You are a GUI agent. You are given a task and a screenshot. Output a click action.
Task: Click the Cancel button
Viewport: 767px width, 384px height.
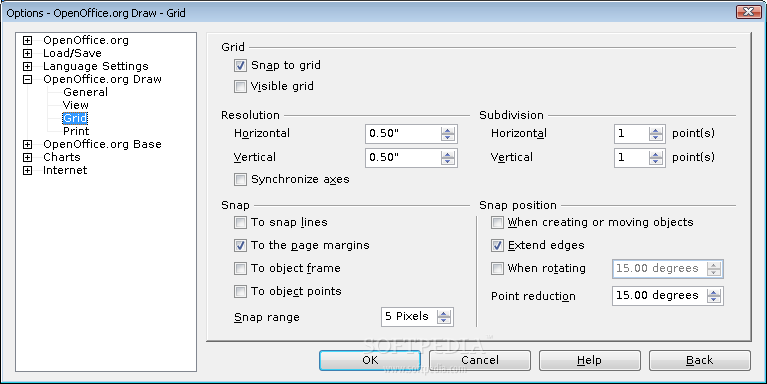[x=480, y=361]
